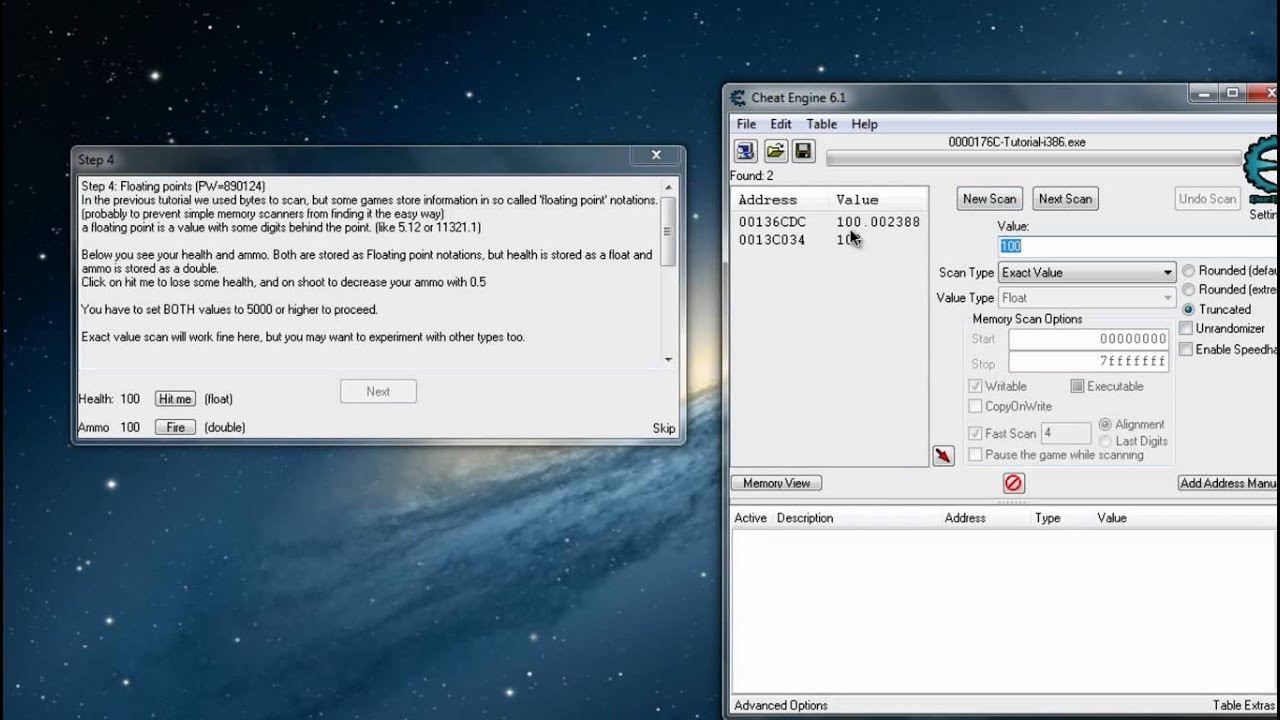
Task: Click the scan progress bar
Action: pyautogui.click(x=1033, y=158)
